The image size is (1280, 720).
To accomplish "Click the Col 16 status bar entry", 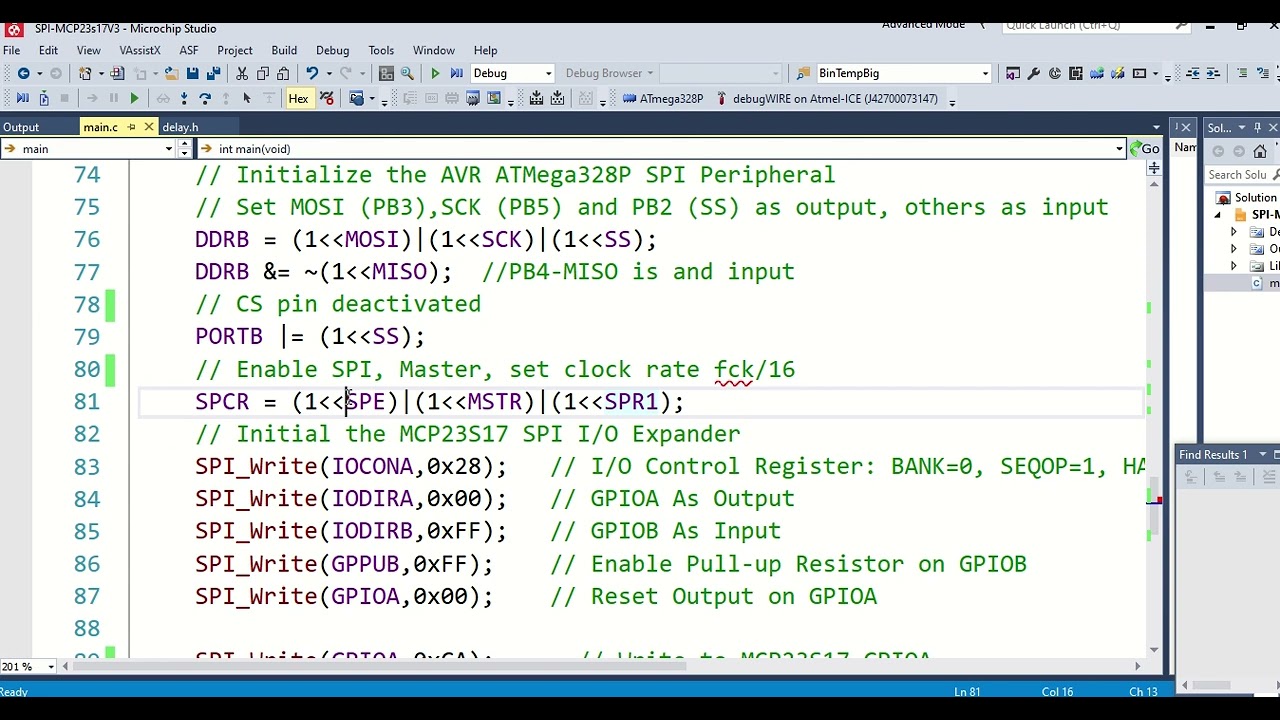I will click(1057, 692).
